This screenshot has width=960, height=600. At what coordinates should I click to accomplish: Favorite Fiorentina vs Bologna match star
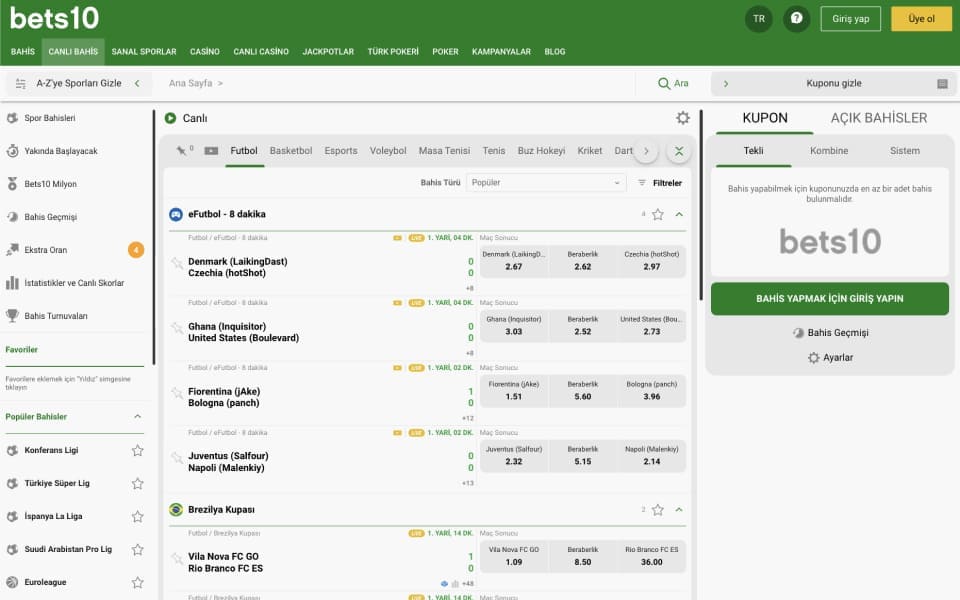177,392
